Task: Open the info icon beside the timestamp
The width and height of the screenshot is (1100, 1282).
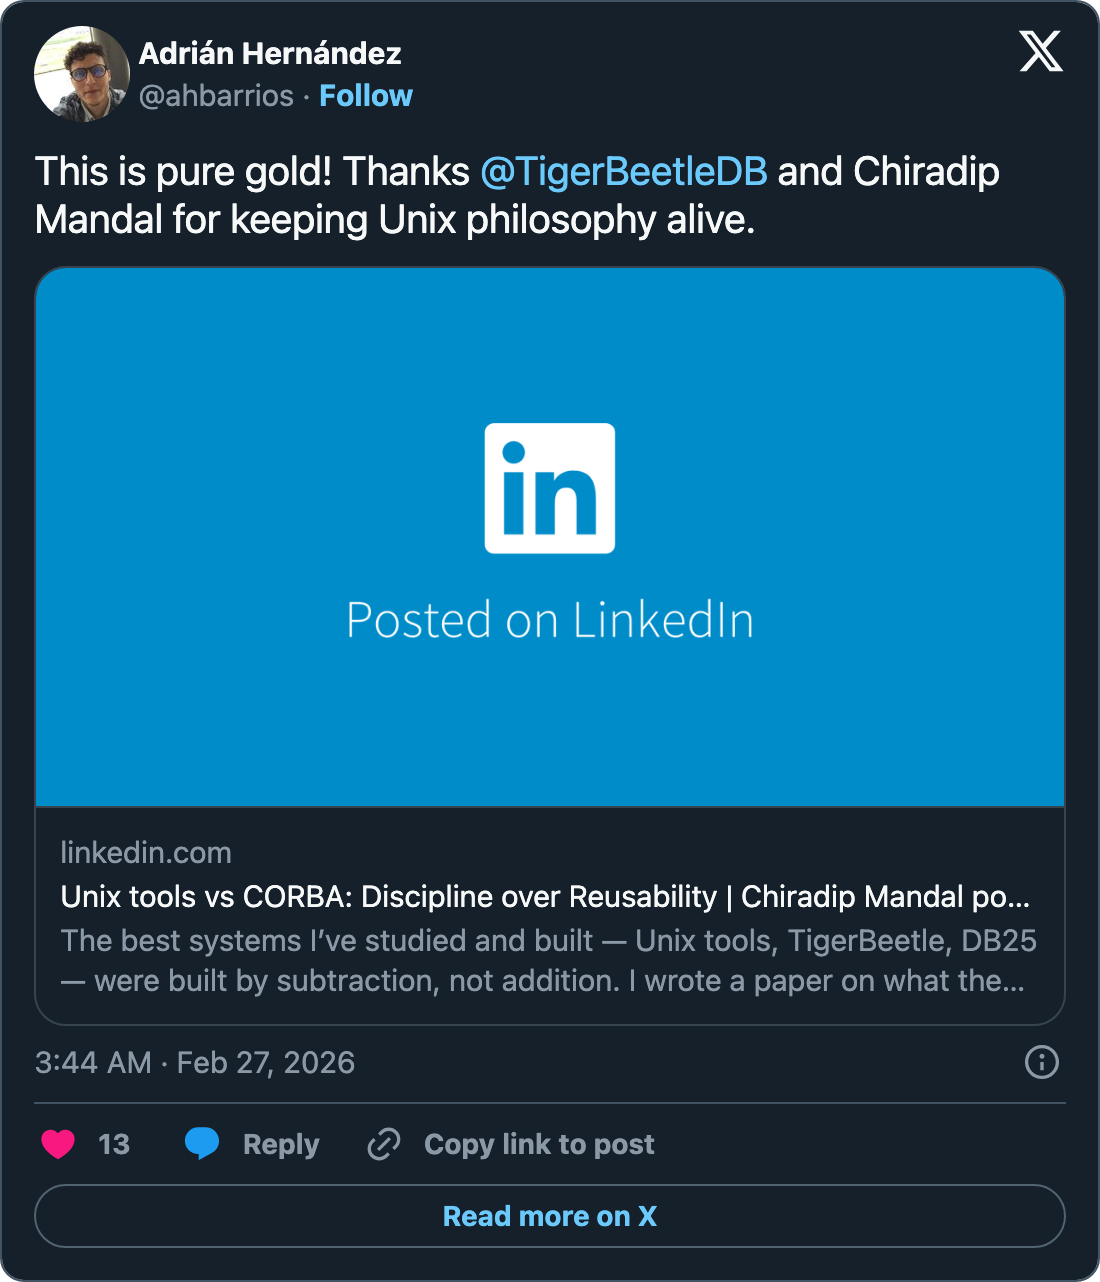Action: point(1041,1062)
